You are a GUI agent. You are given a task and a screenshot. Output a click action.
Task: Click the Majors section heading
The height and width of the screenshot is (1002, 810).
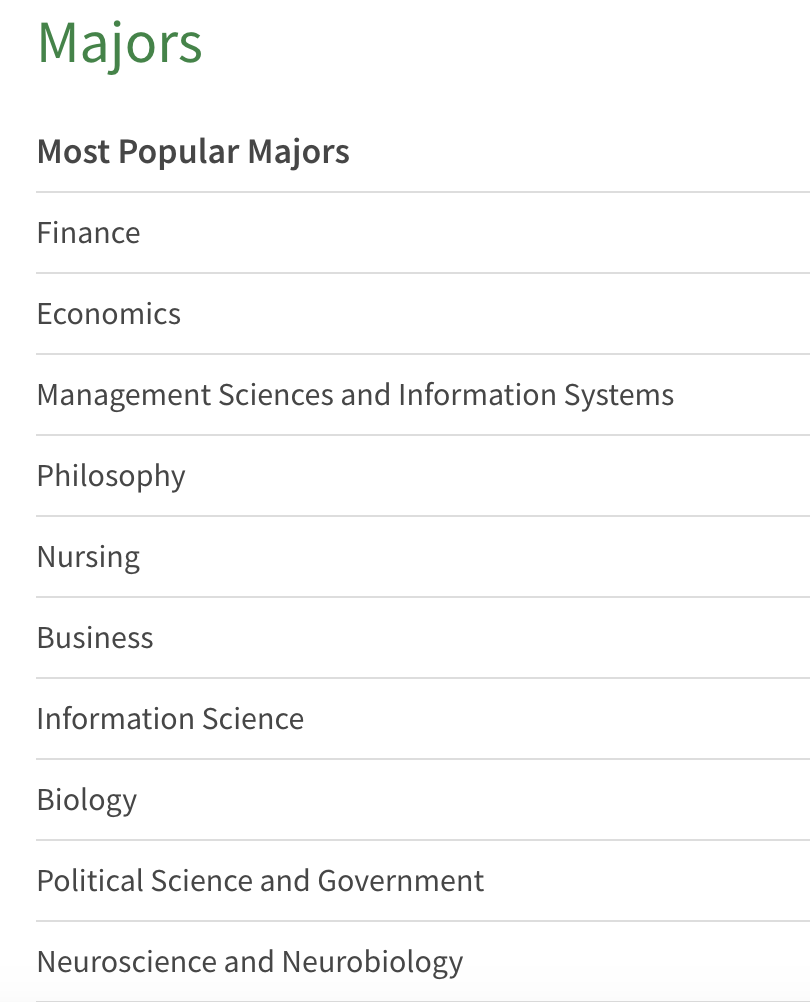click(119, 43)
